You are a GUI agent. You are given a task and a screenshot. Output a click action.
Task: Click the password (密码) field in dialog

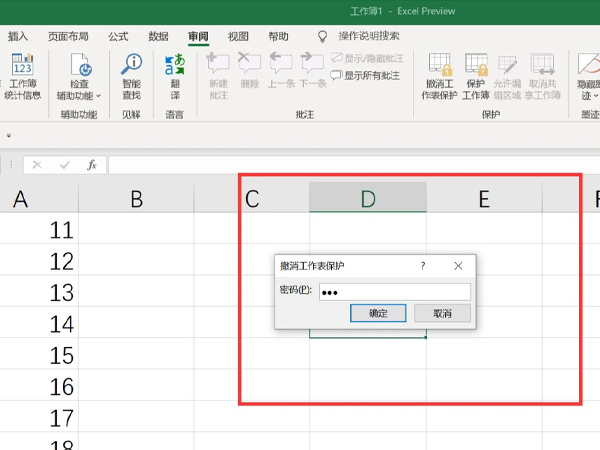pyautogui.click(x=395, y=292)
